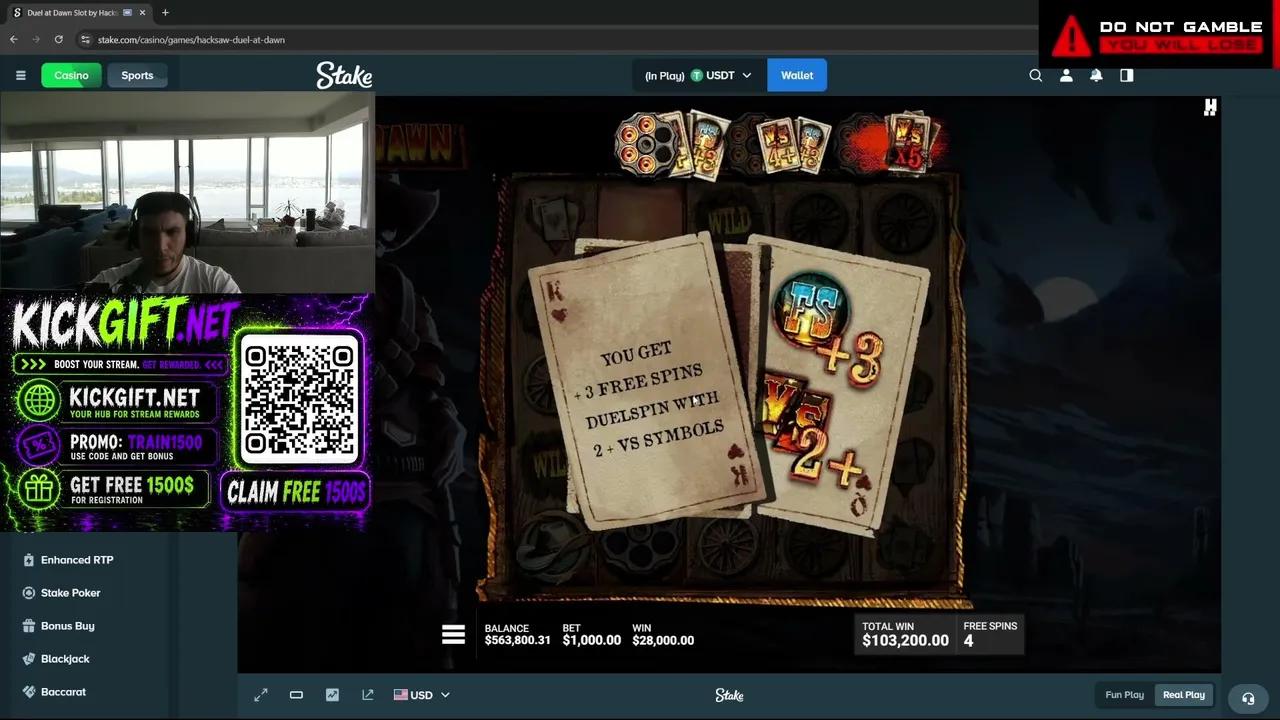
Task: Open the Wallet
Action: pyautogui.click(x=797, y=75)
